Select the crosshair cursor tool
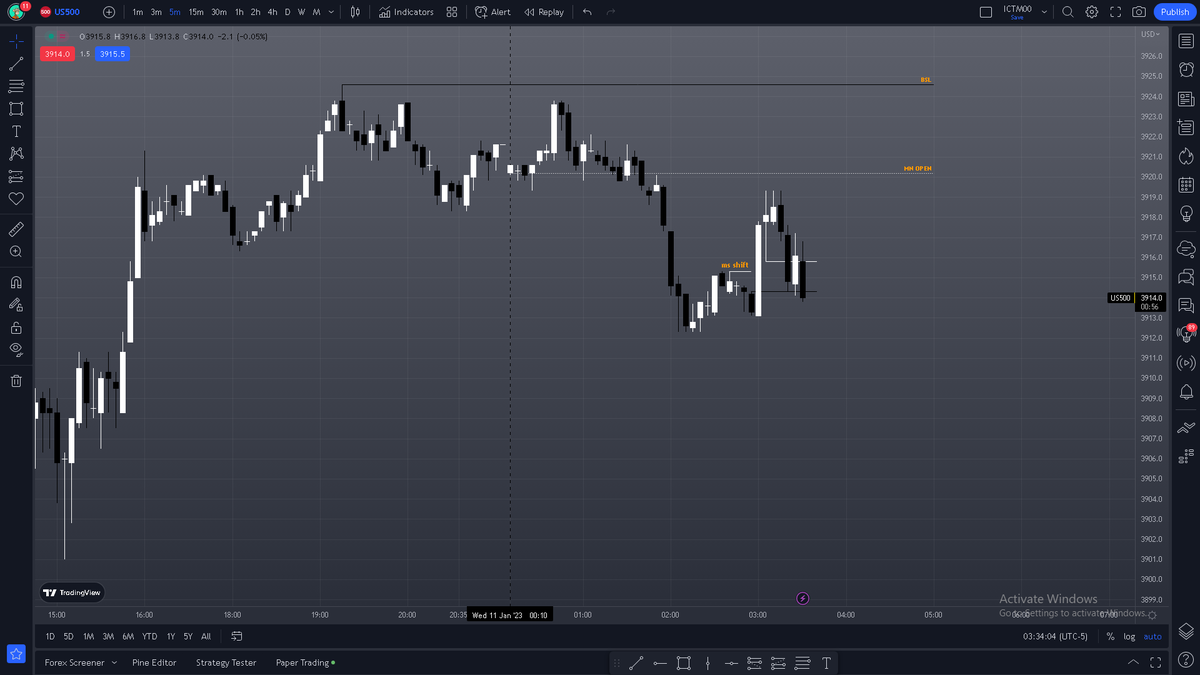Image resolution: width=1200 pixels, height=675 pixels. (16, 41)
